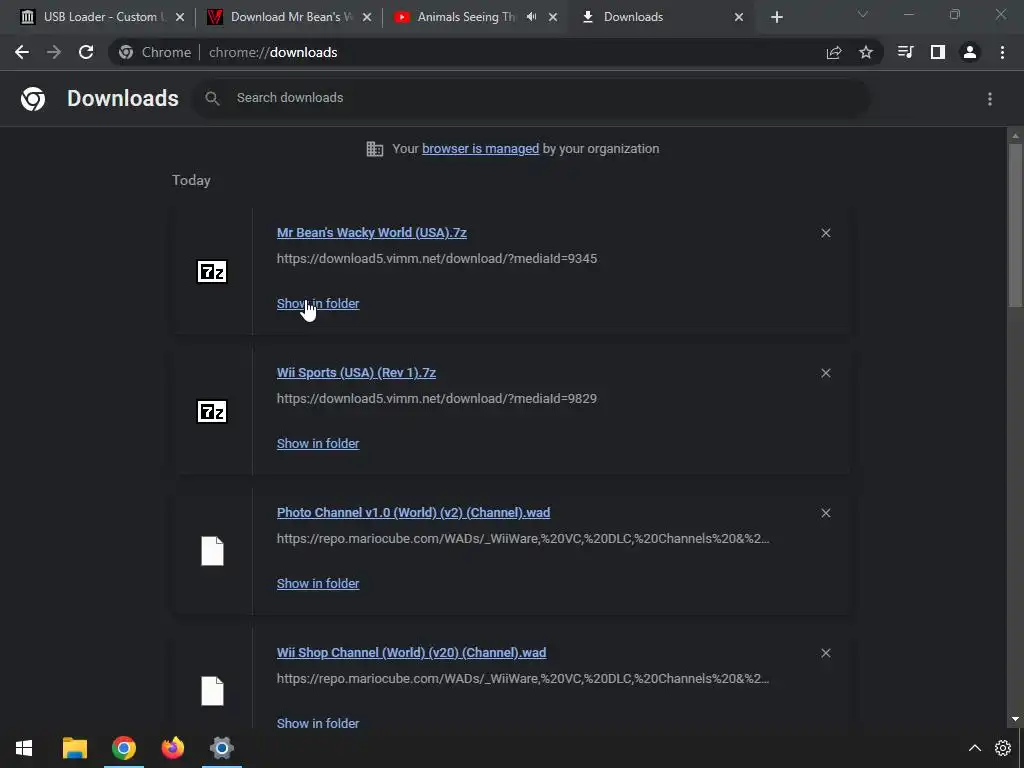
Task: Click the forward navigation arrow
Action: pos(54,52)
